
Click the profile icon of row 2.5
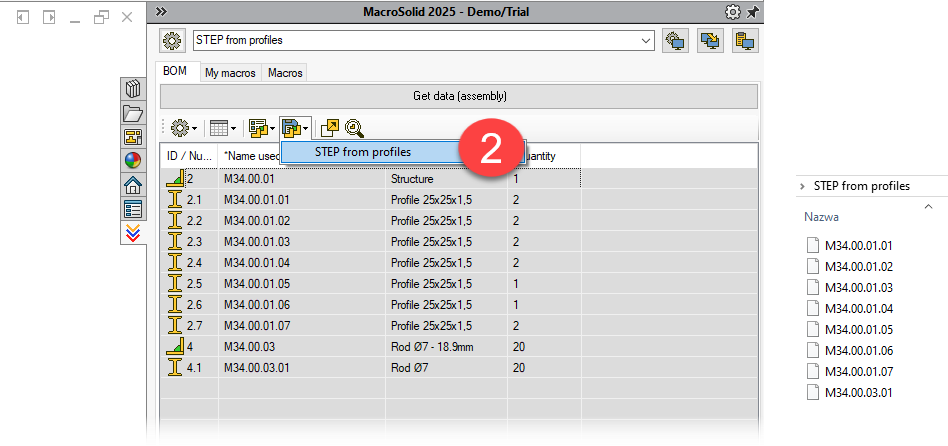(175, 283)
